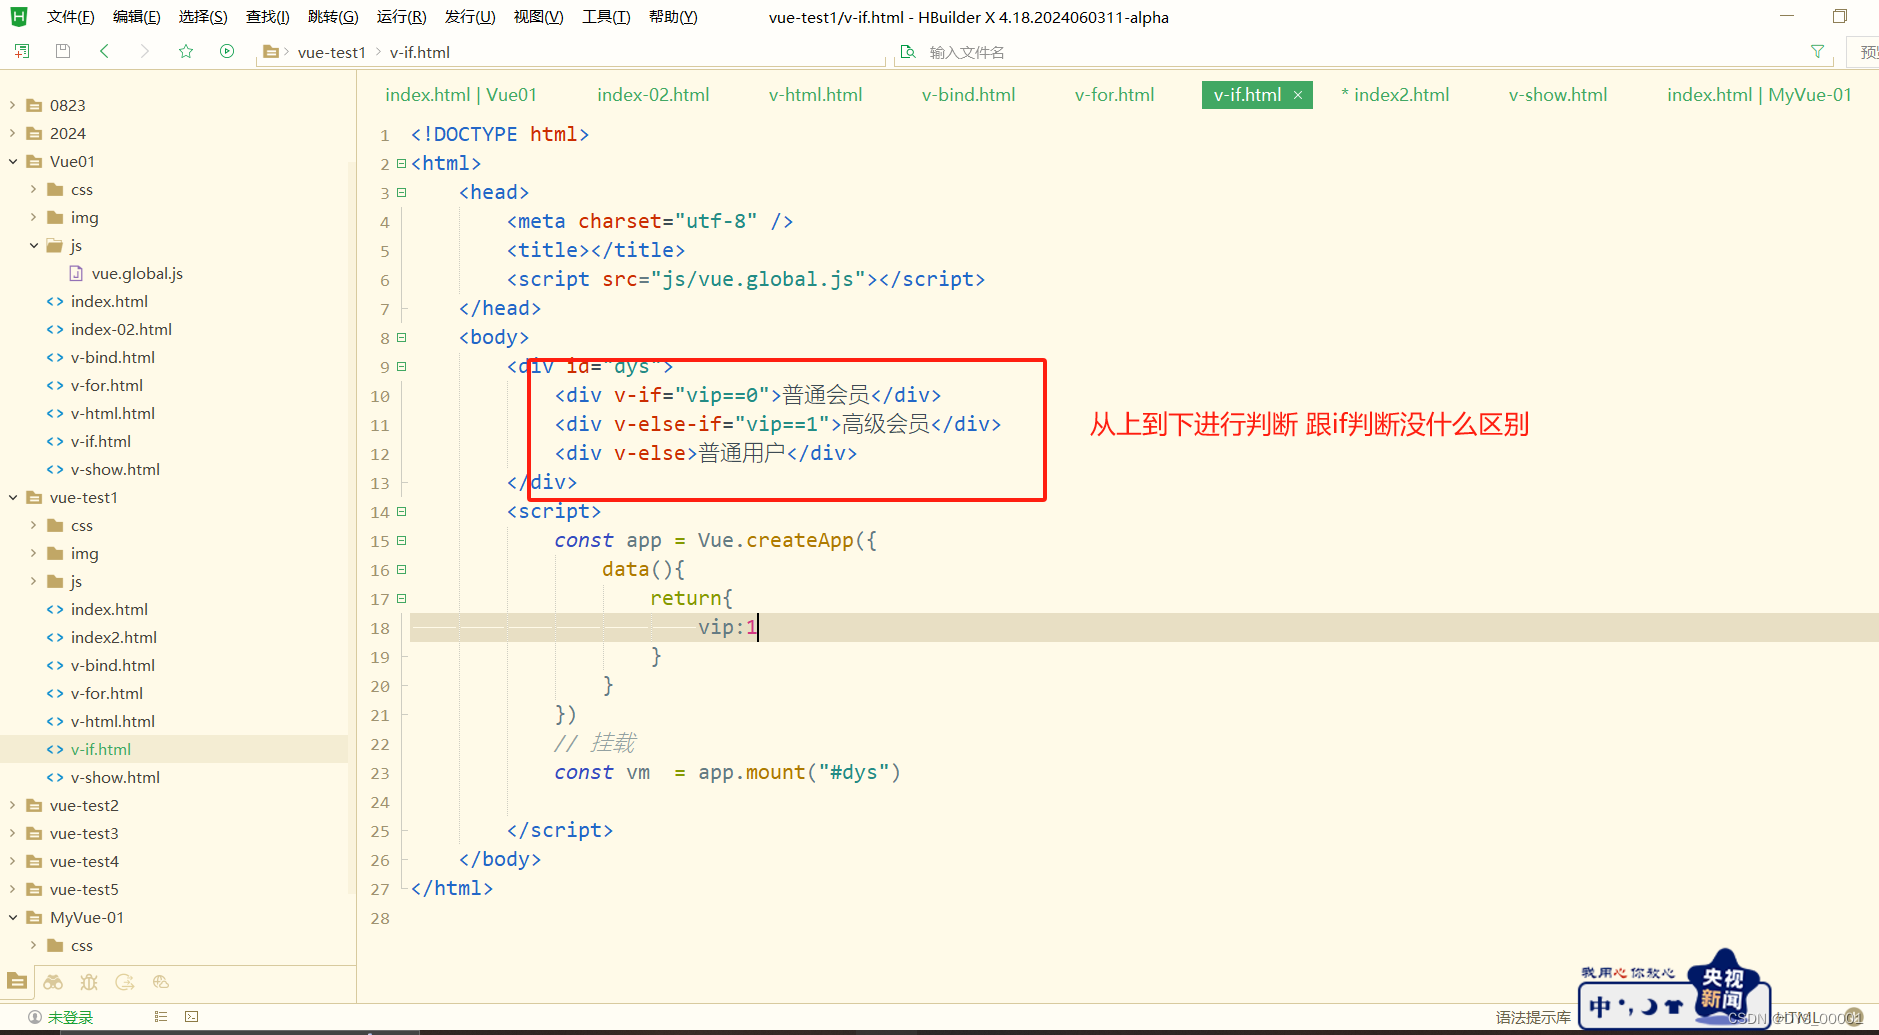The width and height of the screenshot is (1879, 1035).
Task: Close the v-if.html tab
Action: (1298, 95)
